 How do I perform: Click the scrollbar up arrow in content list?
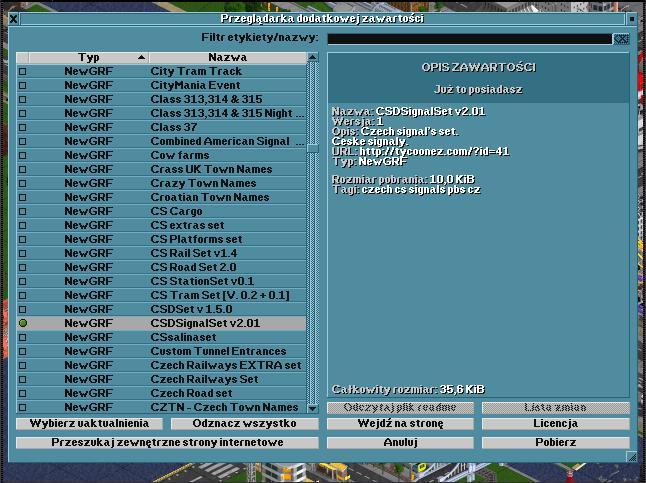pos(313,58)
